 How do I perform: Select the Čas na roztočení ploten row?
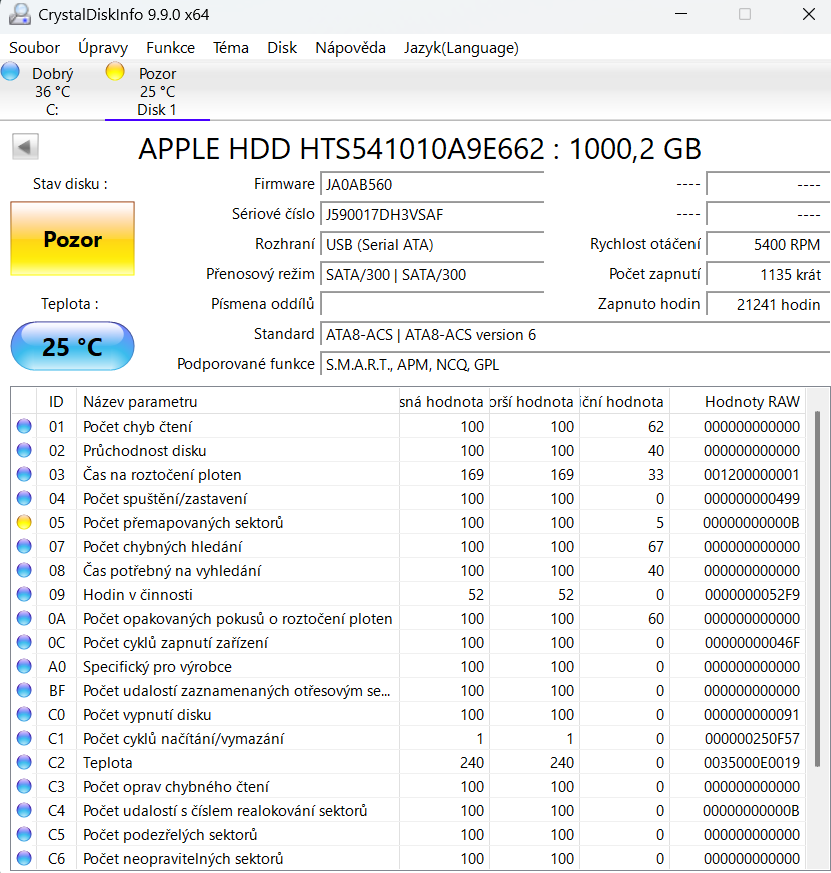[x=408, y=474]
